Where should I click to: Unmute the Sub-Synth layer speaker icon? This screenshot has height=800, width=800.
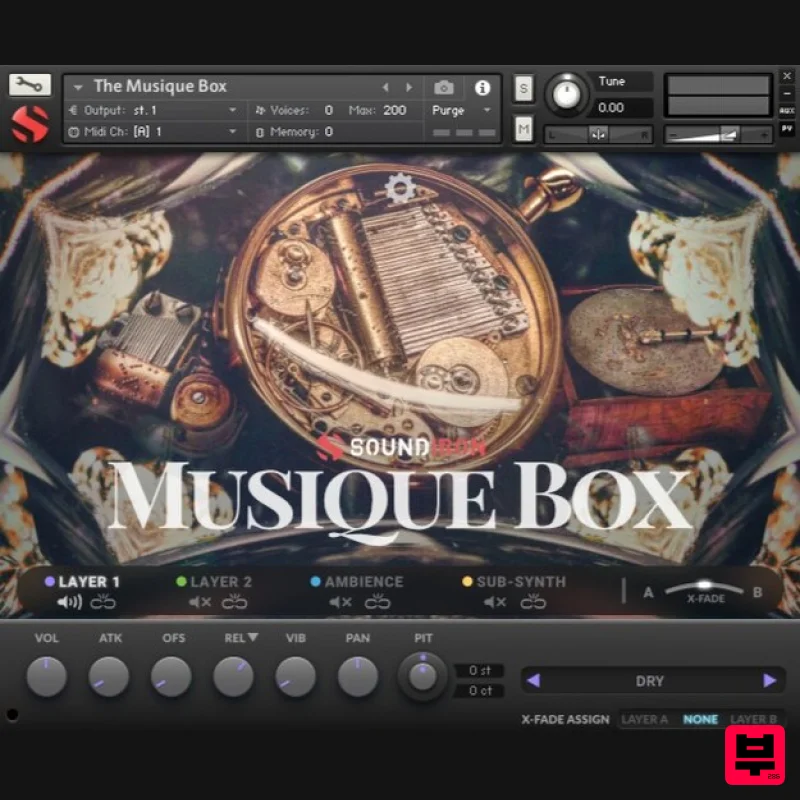[495, 603]
